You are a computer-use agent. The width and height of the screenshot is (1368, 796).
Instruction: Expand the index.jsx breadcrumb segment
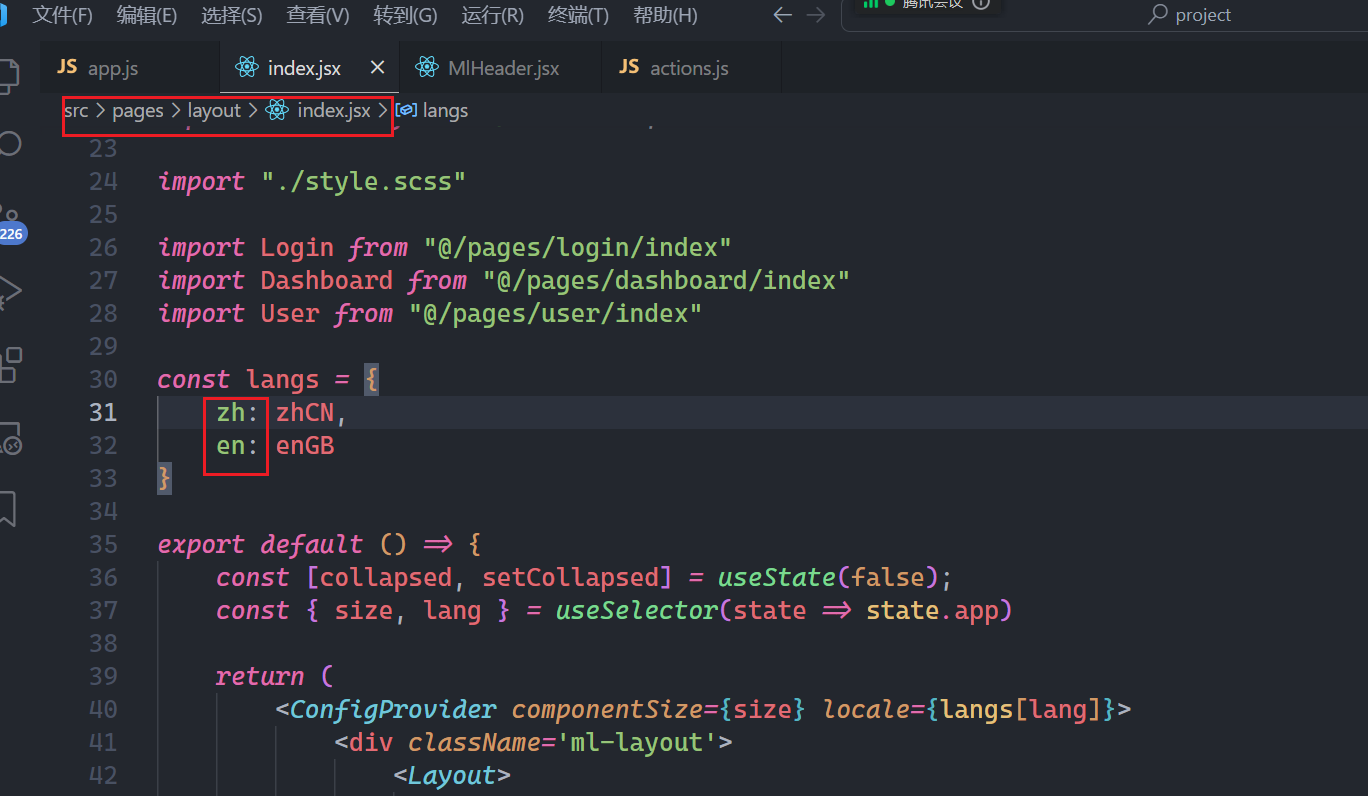point(319,111)
